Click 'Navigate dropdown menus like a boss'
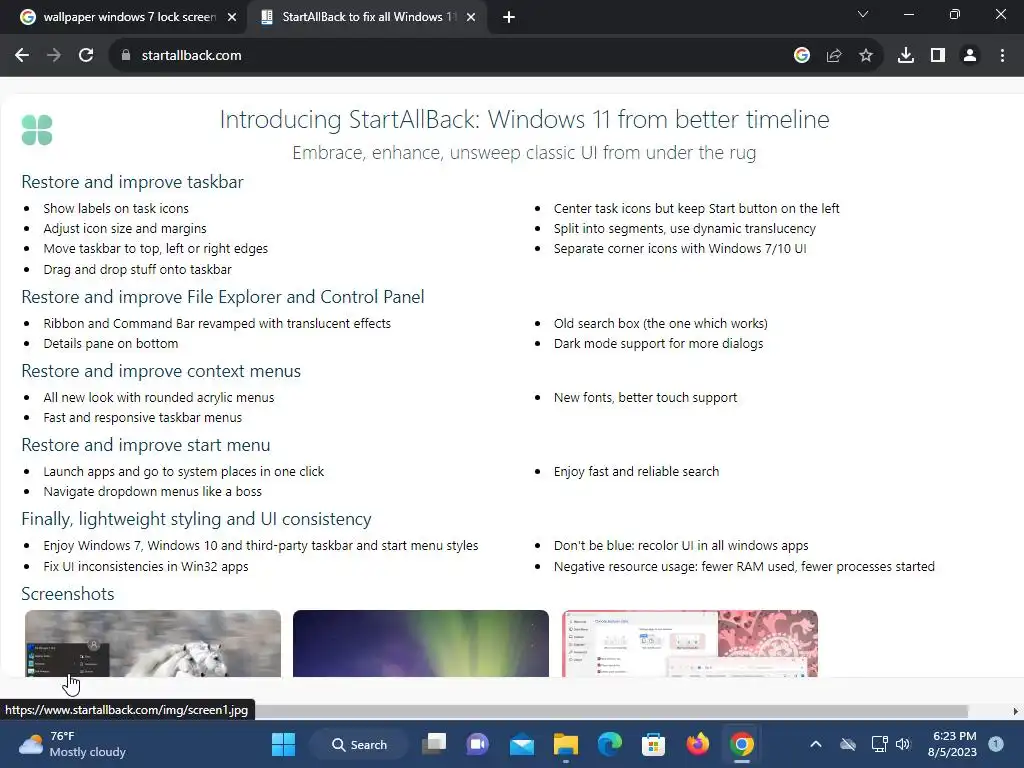The image size is (1024, 768). pos(153,492)
